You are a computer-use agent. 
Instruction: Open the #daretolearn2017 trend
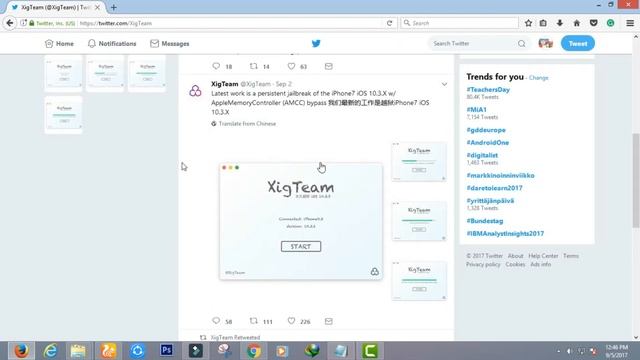tap(494, 188)
